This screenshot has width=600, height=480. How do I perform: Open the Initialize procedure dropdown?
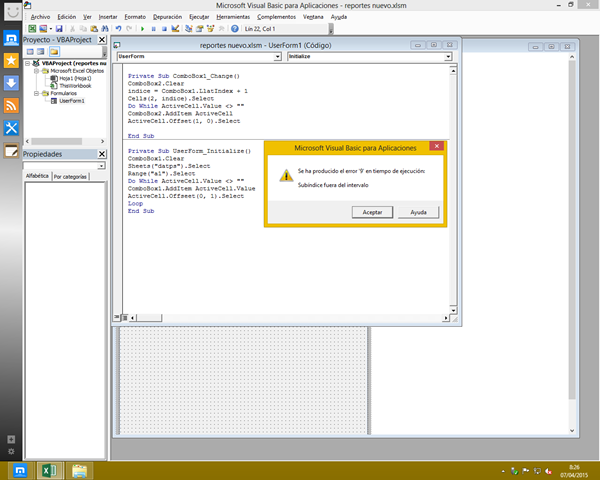click(446, 57)
